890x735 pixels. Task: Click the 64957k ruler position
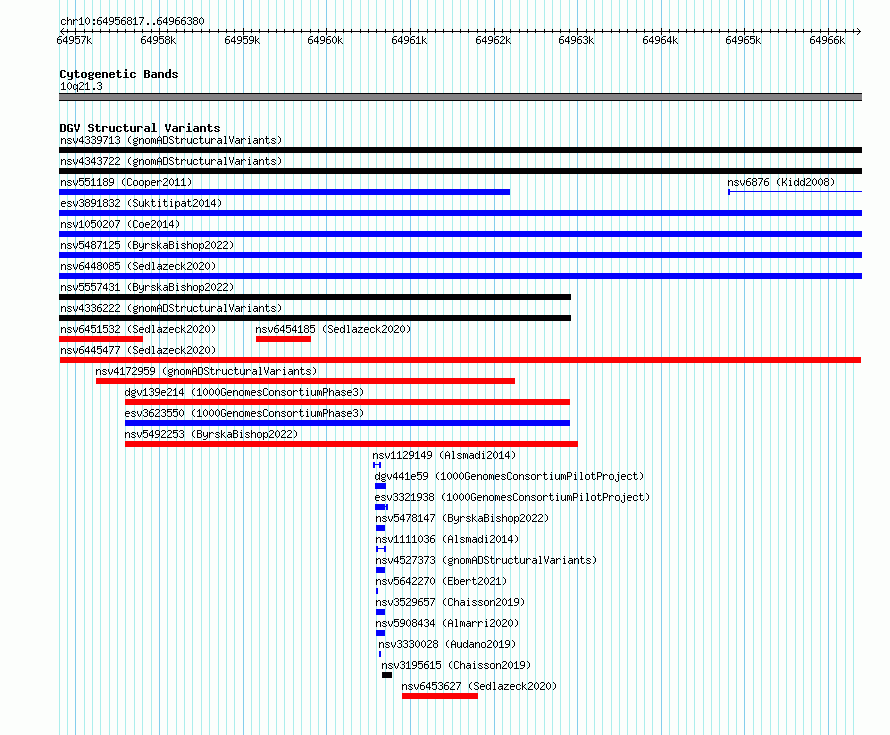click(74, 40)
